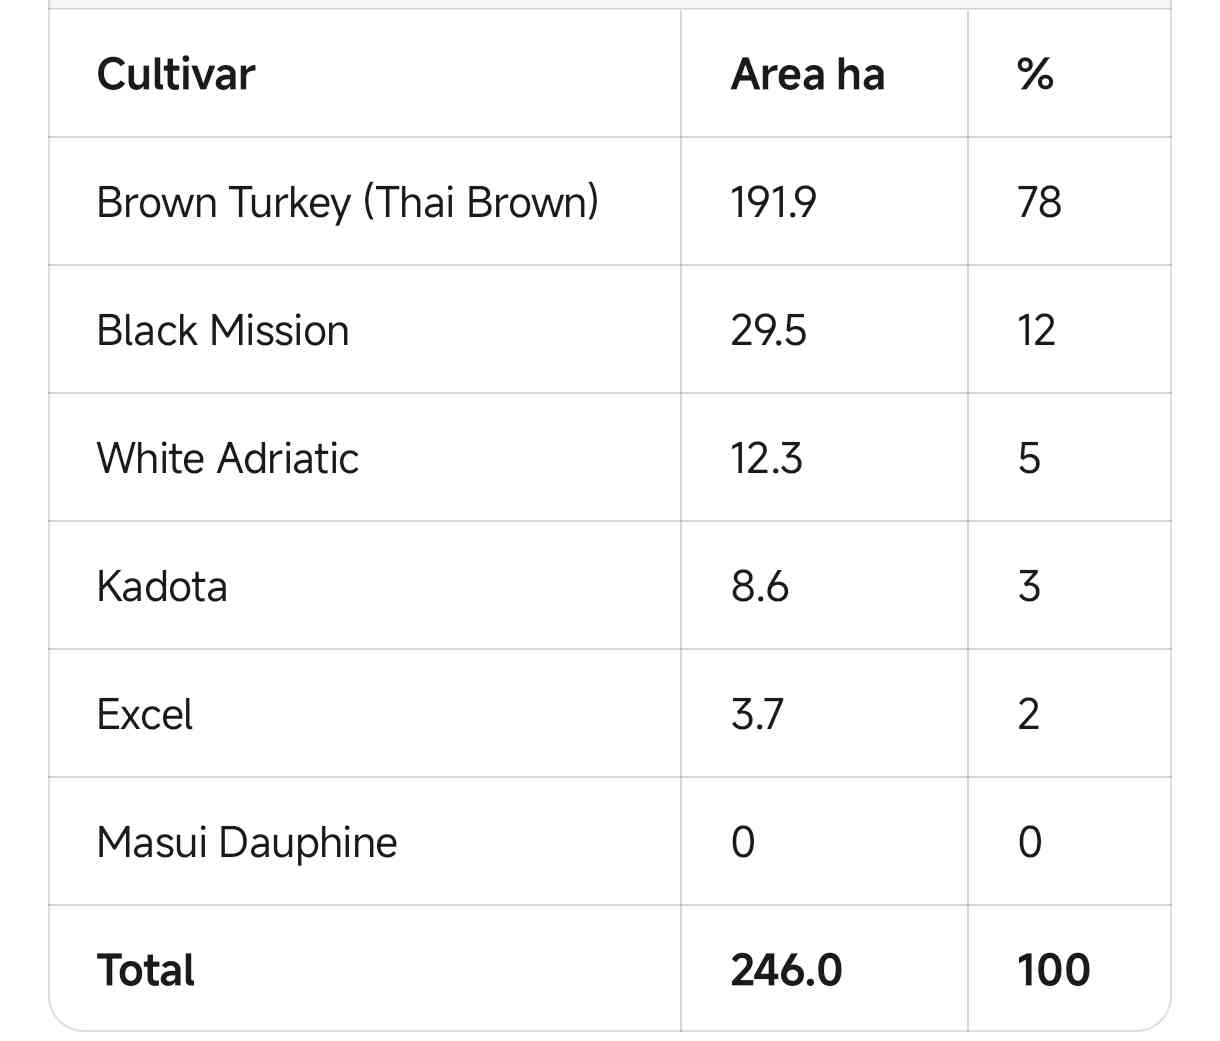
Task: Select the 246.0 total area cell
Action: pos(786,970)
